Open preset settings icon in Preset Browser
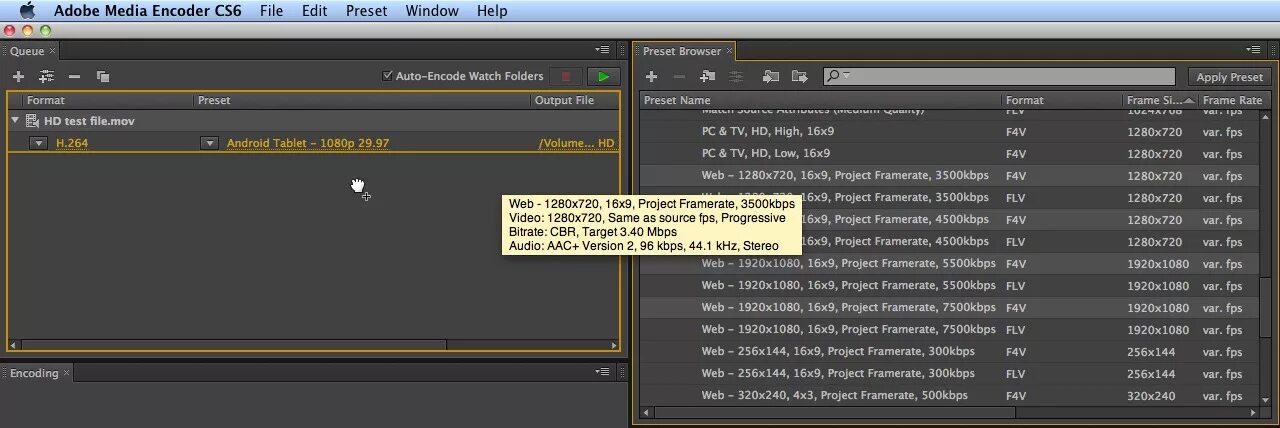The width and height of the screenshot is (1280, 428). click(x=736, y=76)
